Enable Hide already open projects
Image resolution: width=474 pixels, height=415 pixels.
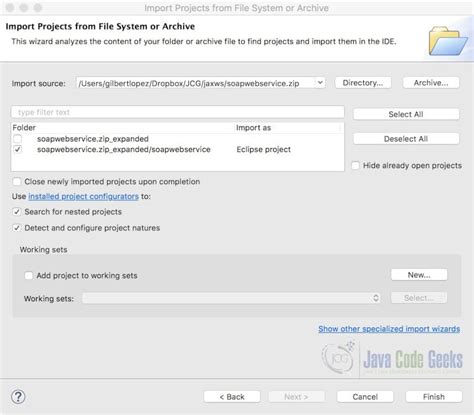pos(355,165)
